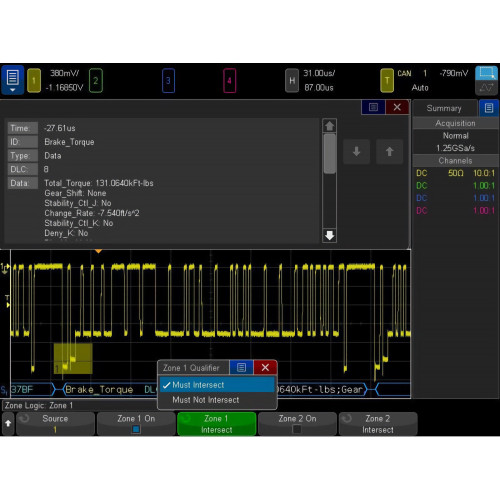
Task: Click the Channels section header
Action: point(455,161)
